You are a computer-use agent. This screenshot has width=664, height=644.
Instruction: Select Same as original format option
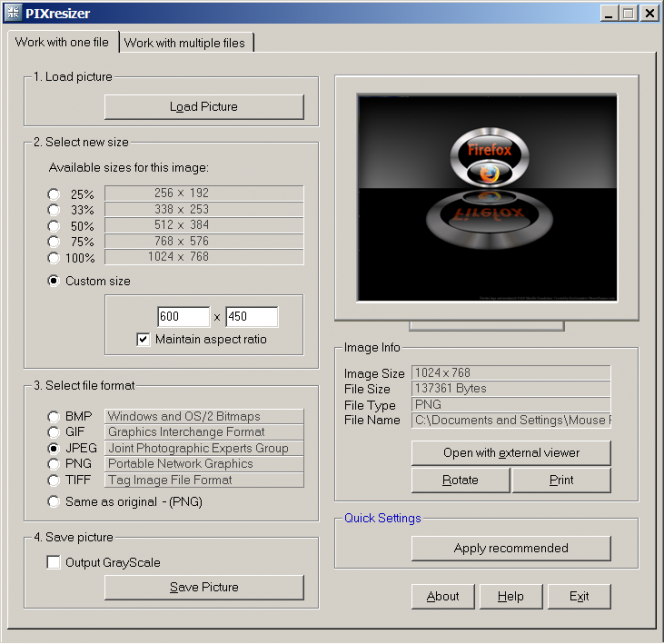click(x=53, y=502)
